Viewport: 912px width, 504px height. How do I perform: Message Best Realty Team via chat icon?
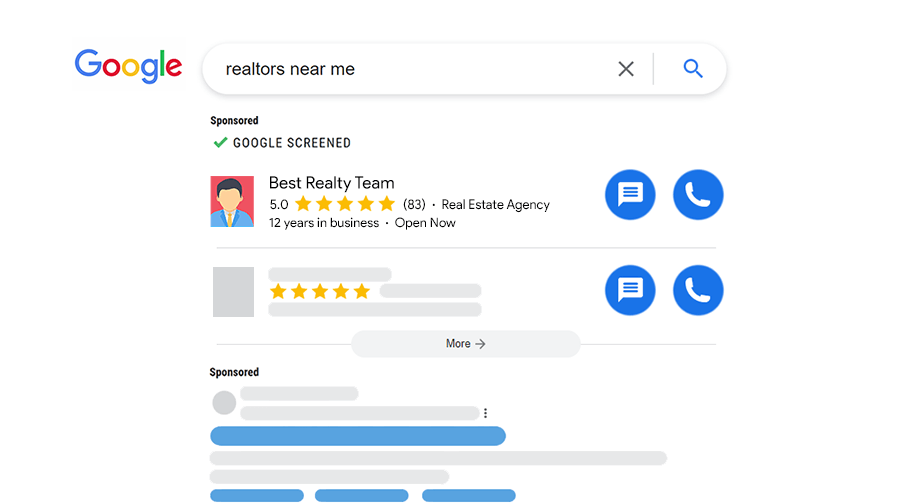coord(630,195)
